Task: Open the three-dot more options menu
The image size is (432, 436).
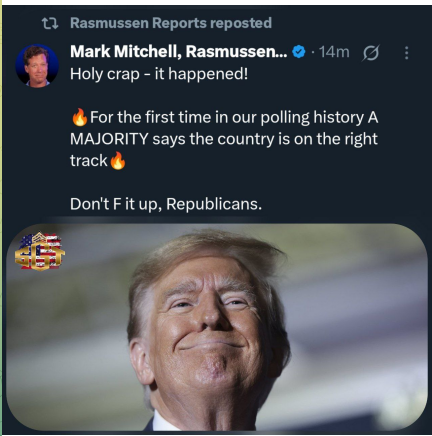Action: [406, 53]
